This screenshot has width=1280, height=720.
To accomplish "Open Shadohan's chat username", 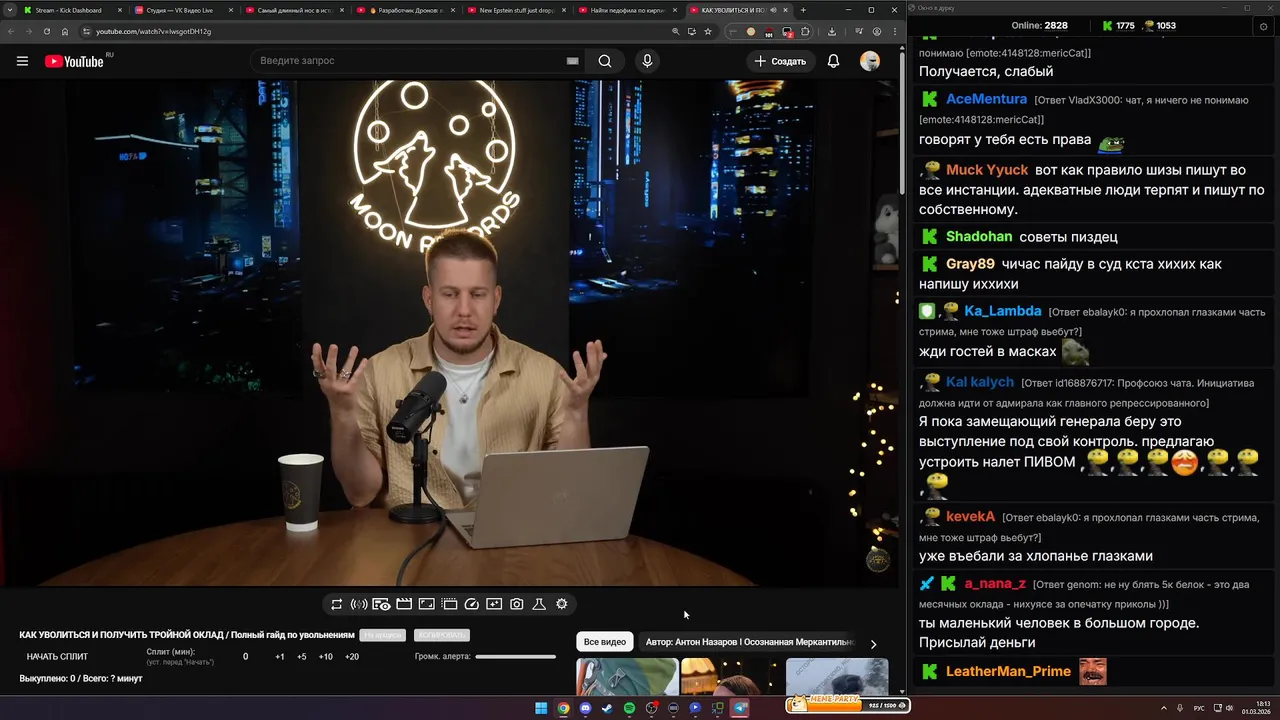I will click(979, 237).
